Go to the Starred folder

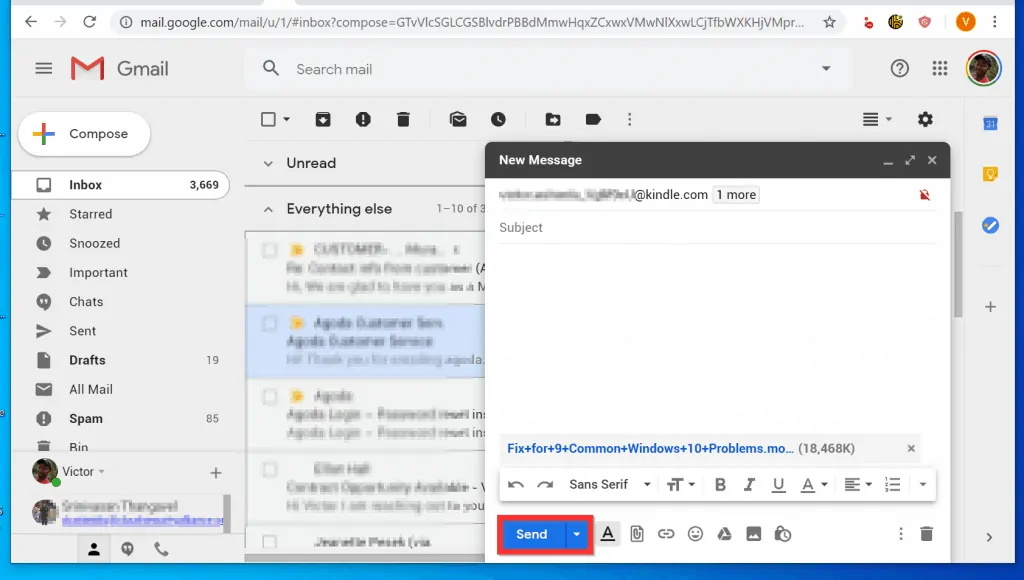point(90,214)
